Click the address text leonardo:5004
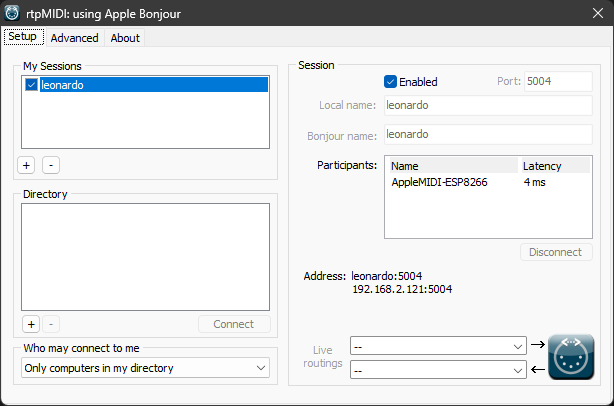The width and height of the screenshot is (614, 406). [x=386, y=276]
